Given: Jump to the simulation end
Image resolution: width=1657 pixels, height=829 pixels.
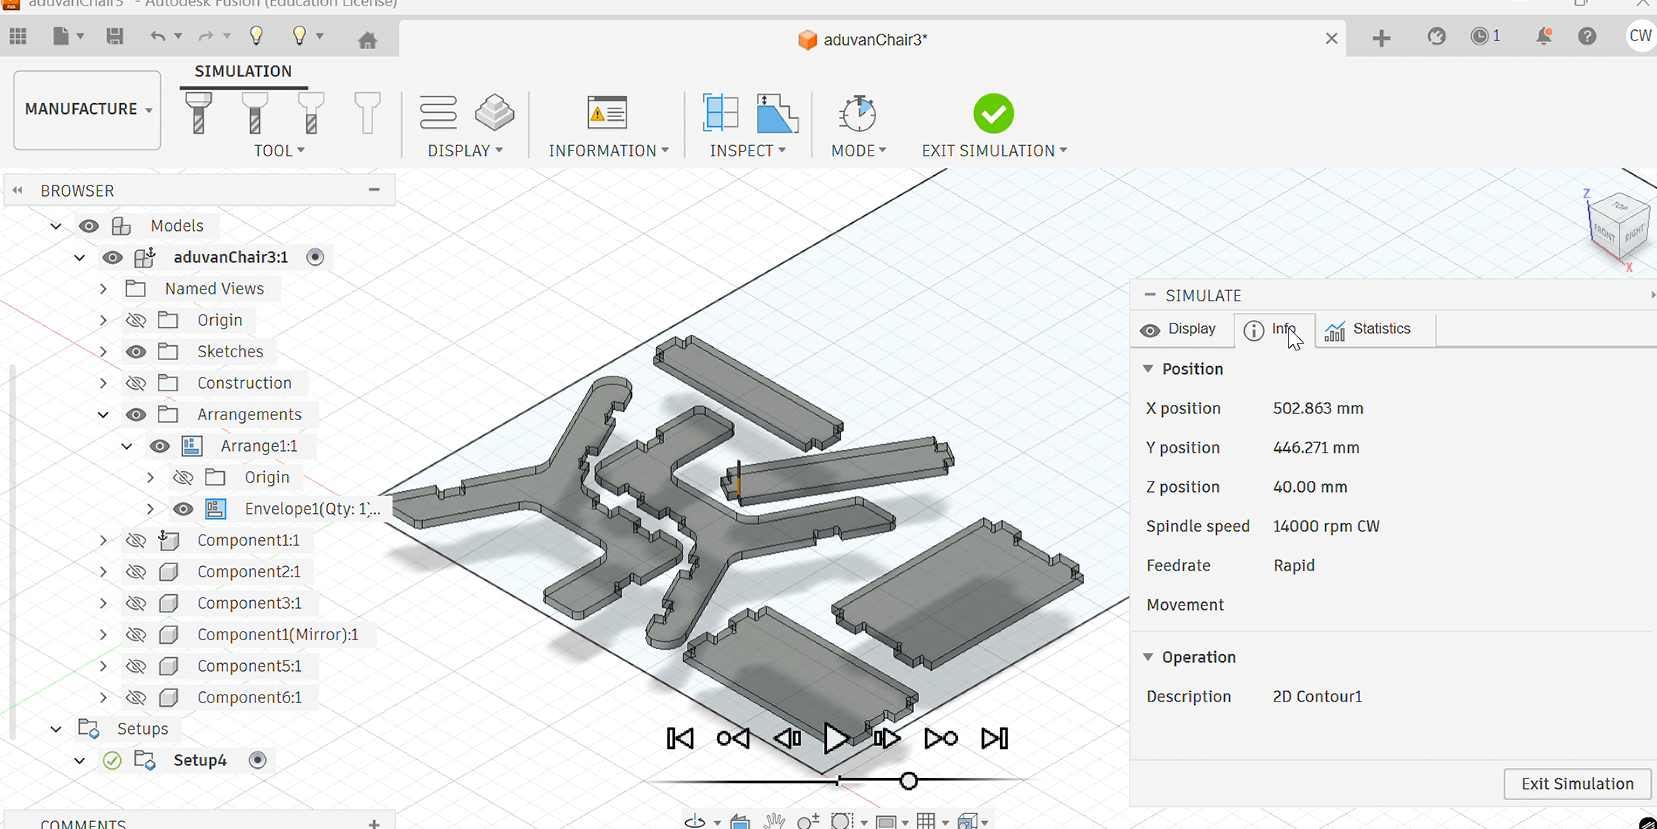Looking at the screenshot, I should pos(994,739).
